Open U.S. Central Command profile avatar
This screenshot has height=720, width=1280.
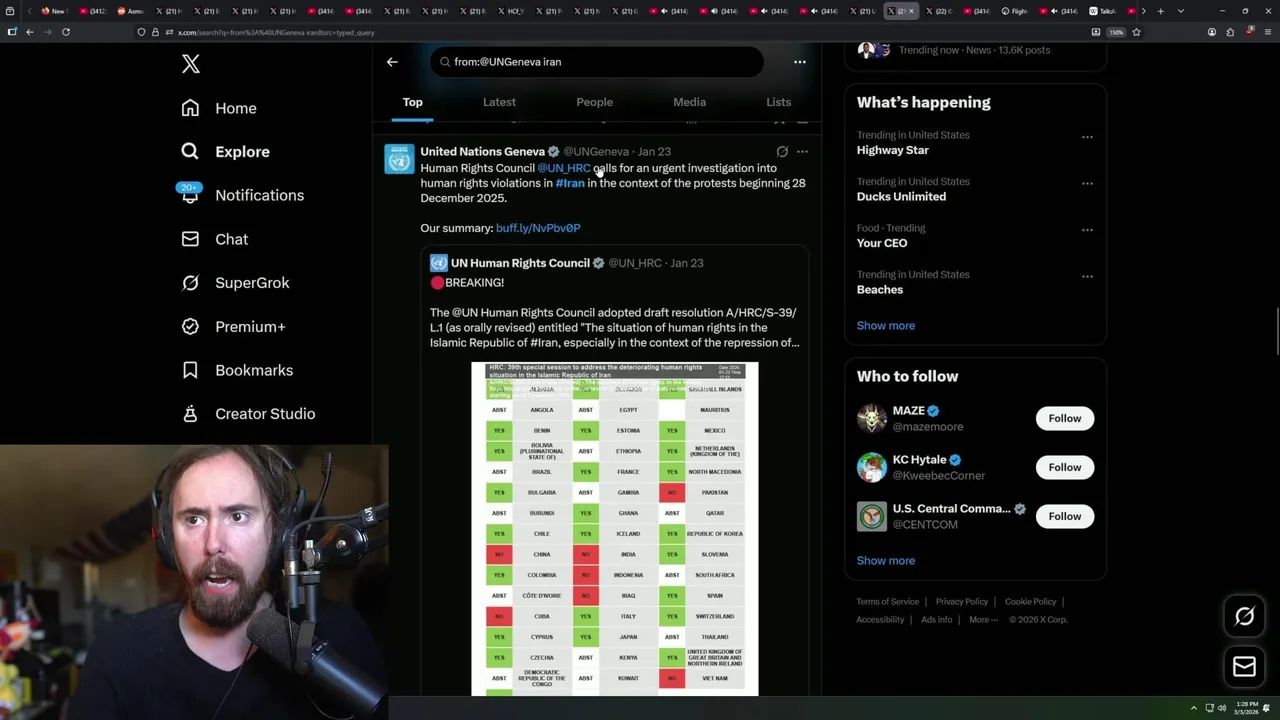coord(872,516)
